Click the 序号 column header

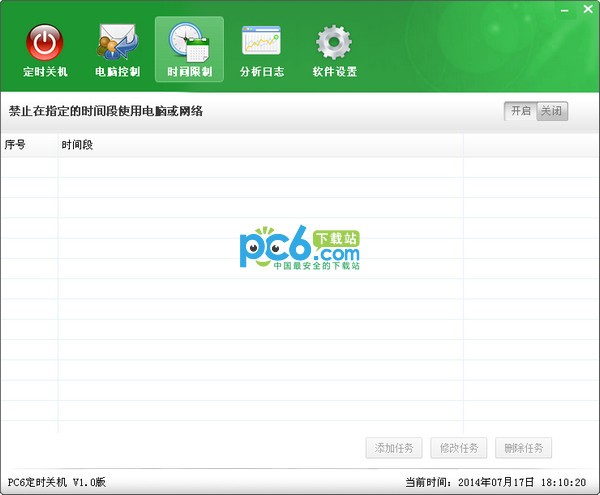point(29,145)
